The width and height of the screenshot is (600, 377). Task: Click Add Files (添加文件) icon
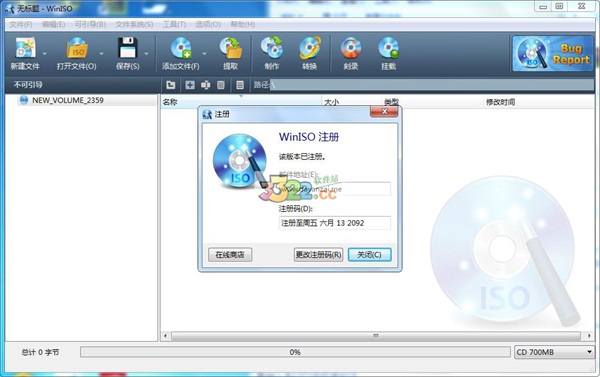[x=181, y=48]
